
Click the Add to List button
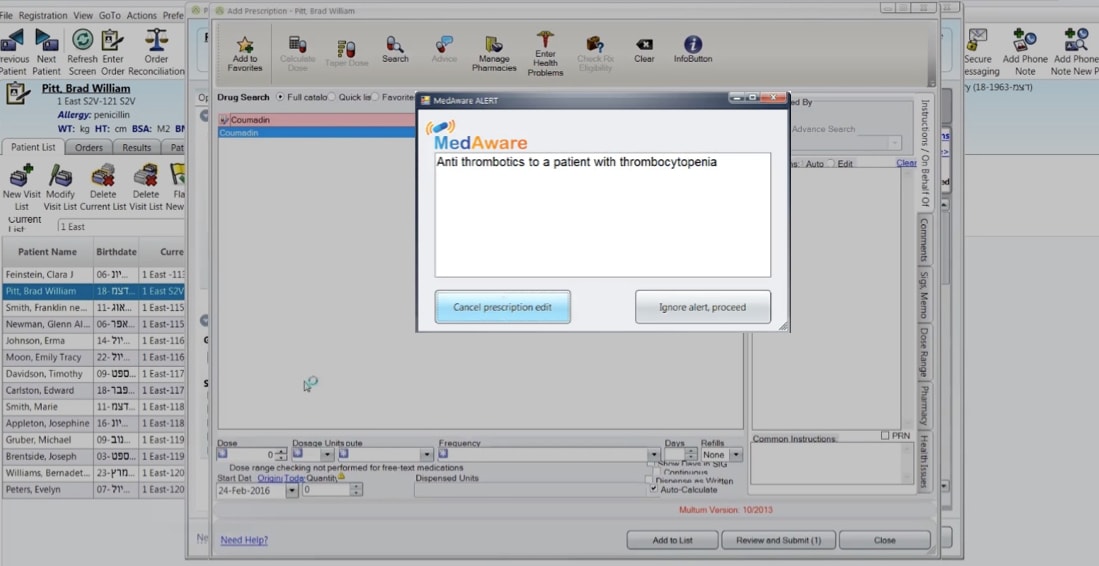pyautogui.click(x=672, y=540)
